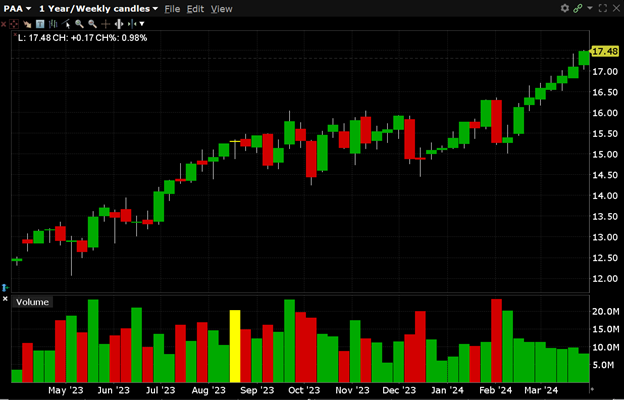Click the bar chart type icon
Image resolution: width=624 pixels, height=400 pixels.
click(x=53, y=24)
